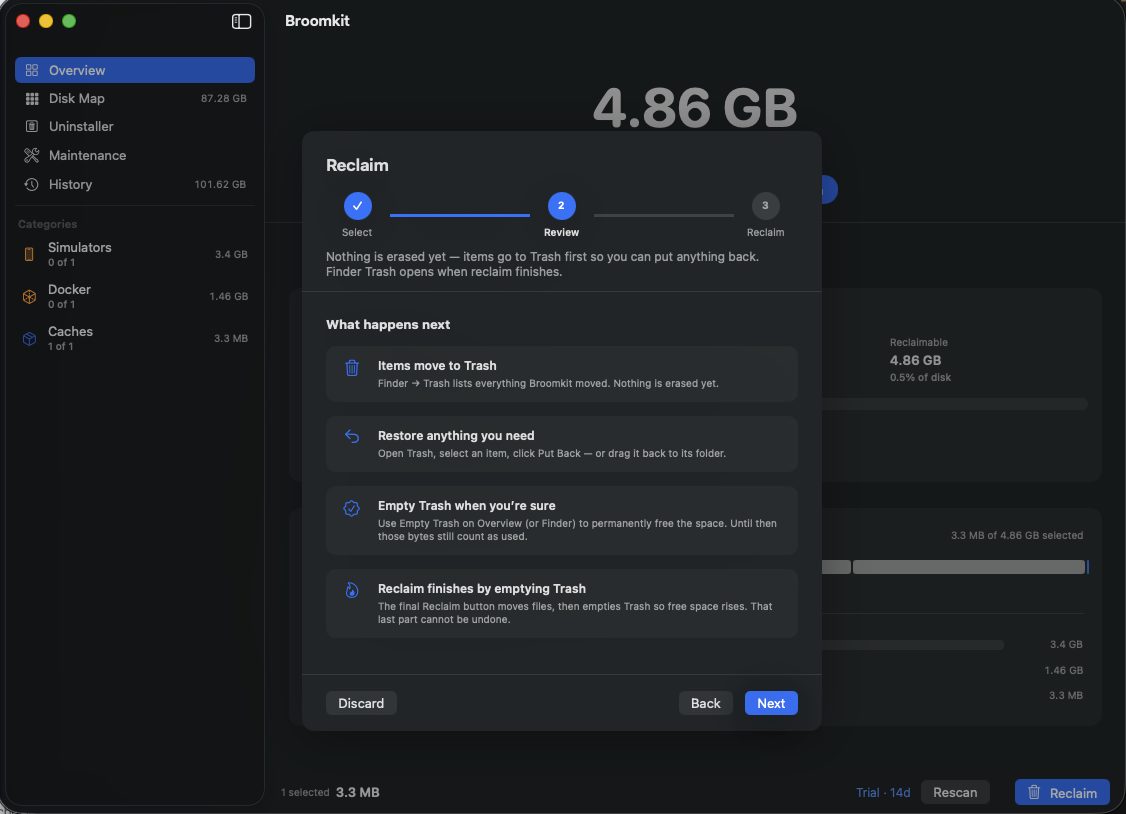Click the selection usage bar in background
Image resolution: width=1126 pixels, height=814 pixels.
(x=955, y=567)
